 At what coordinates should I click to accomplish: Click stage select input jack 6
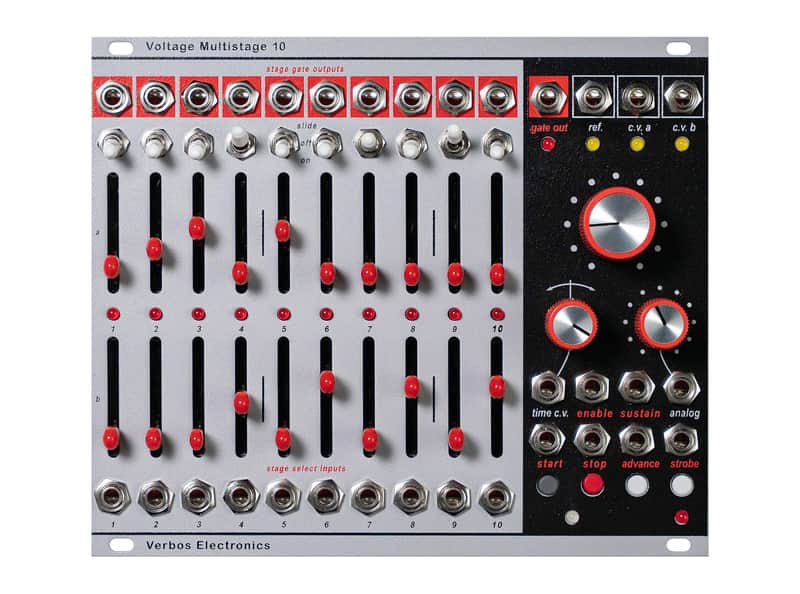(x=326, y=497)
